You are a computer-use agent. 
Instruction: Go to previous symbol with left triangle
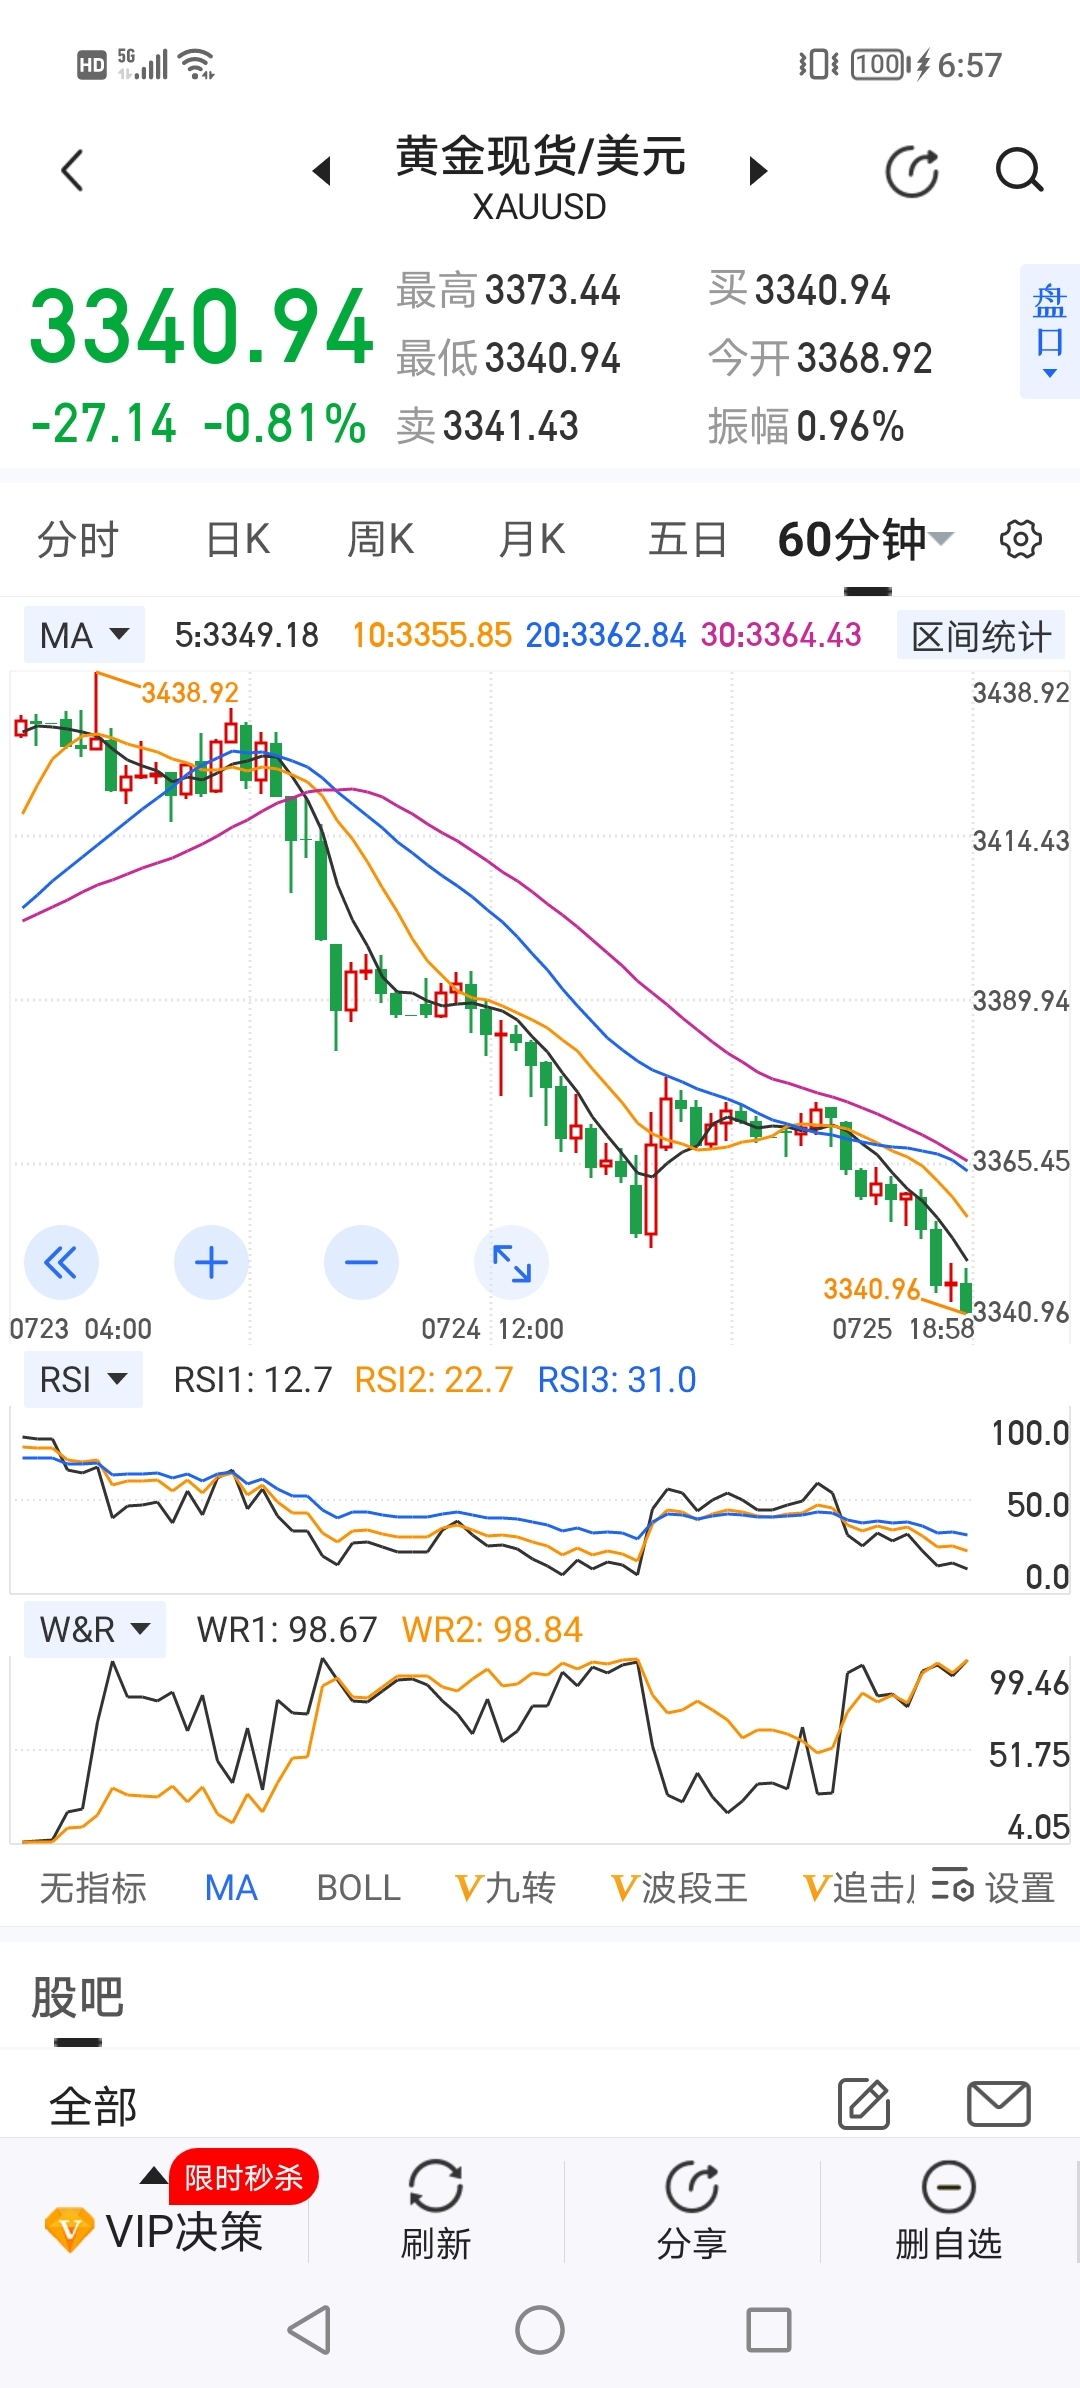click(x=322, y=171)
